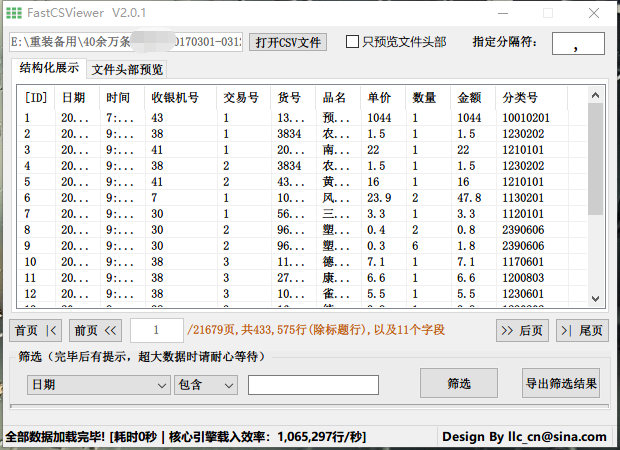The width and height of the screenshot is (620, 450).
Task: Enable the 只预览文件头部 checkbox
Action: tap(352, 42)
